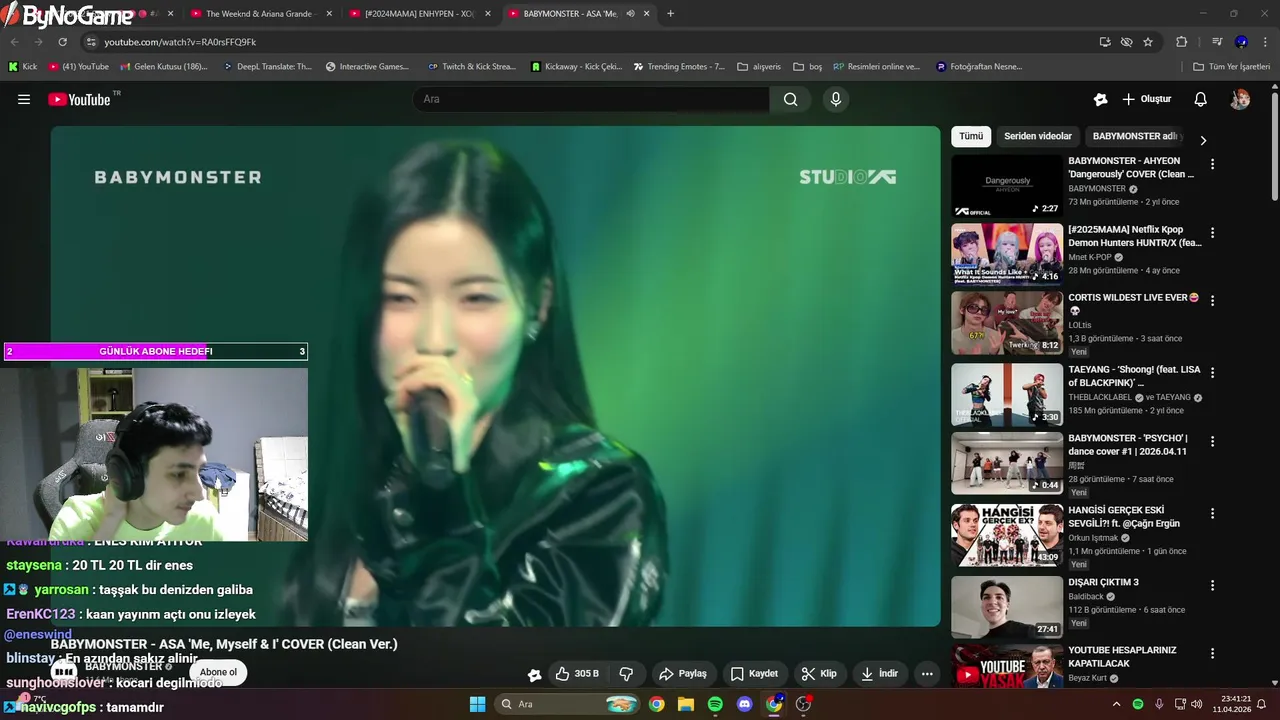Bookmark this page with the star icon
Image resolution: width=1280 pixels, height=720 pixels.
click(1148, 42)
